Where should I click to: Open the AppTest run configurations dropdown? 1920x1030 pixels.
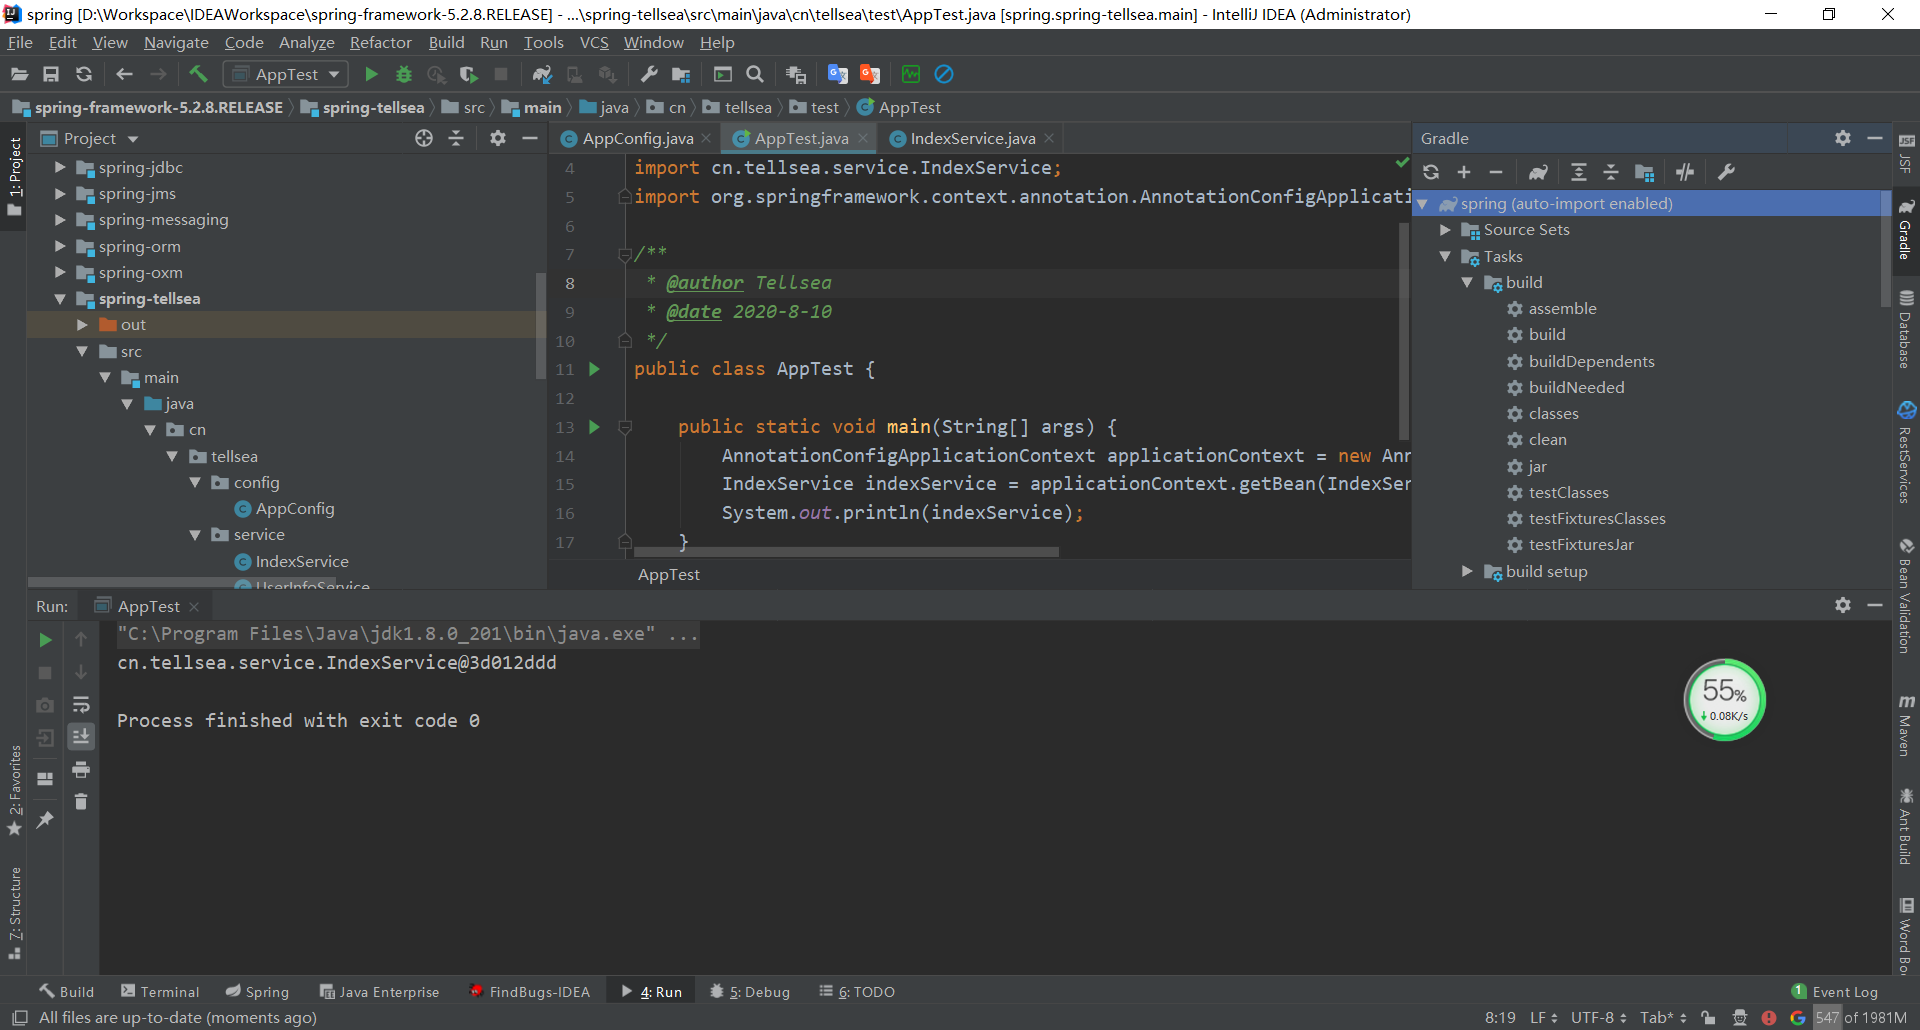point(332,74)
